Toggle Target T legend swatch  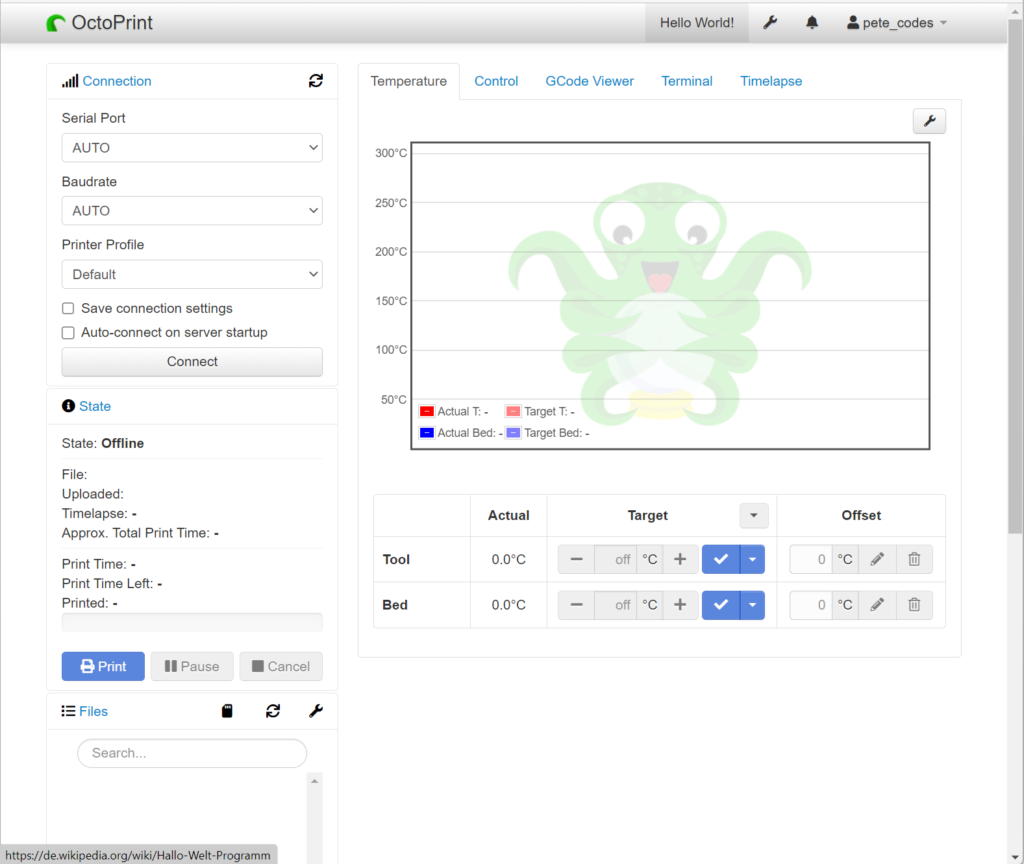tap(513, 411)
